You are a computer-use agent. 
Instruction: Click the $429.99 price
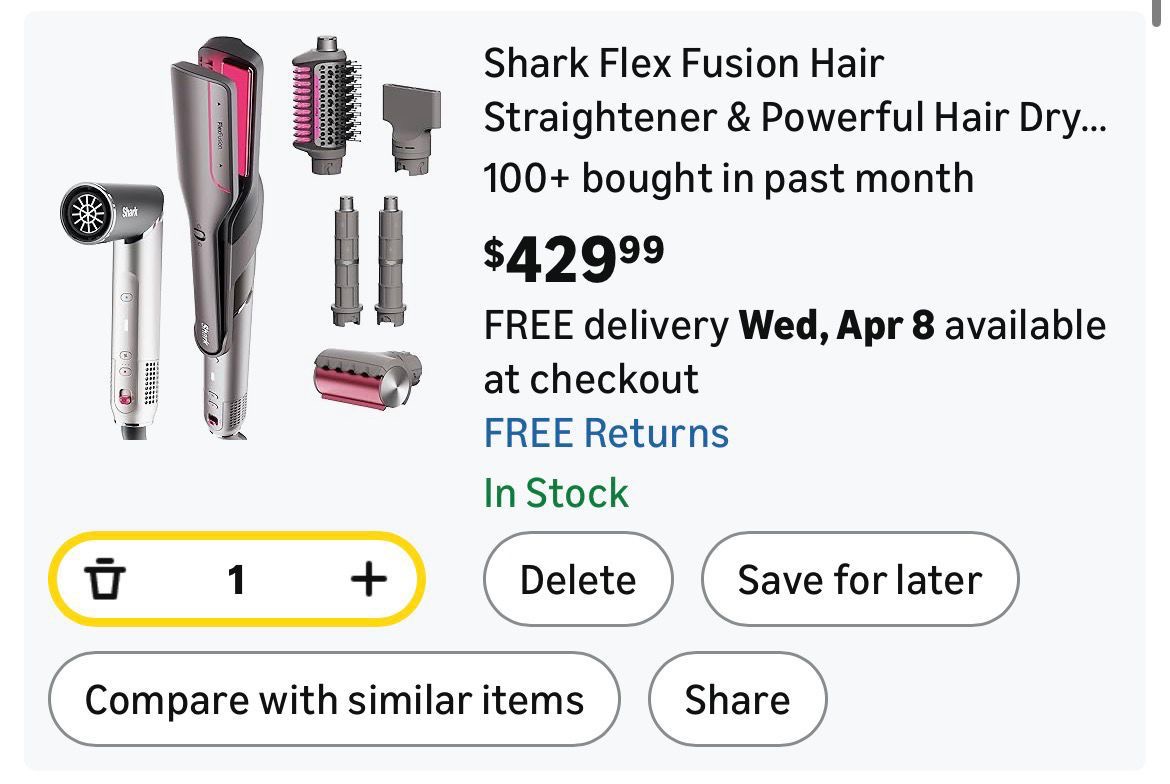coord(574,259)
